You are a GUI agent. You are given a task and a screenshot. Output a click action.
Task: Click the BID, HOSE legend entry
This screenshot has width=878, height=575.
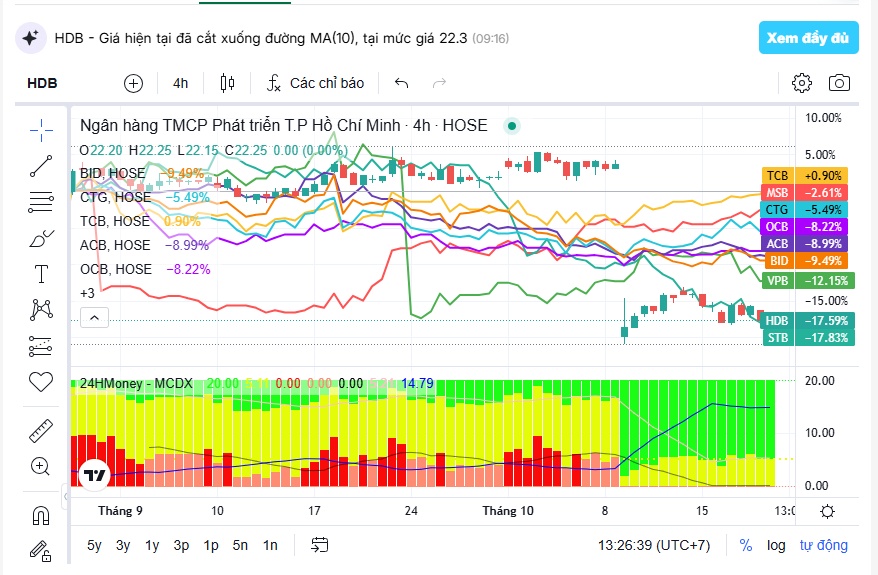113,174
